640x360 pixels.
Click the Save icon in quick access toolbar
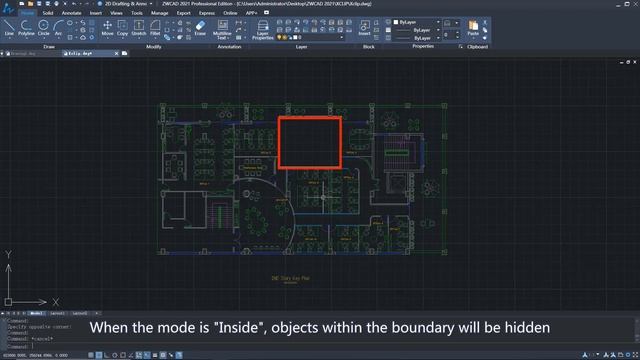pyautogui.click(x=39, y=4)
